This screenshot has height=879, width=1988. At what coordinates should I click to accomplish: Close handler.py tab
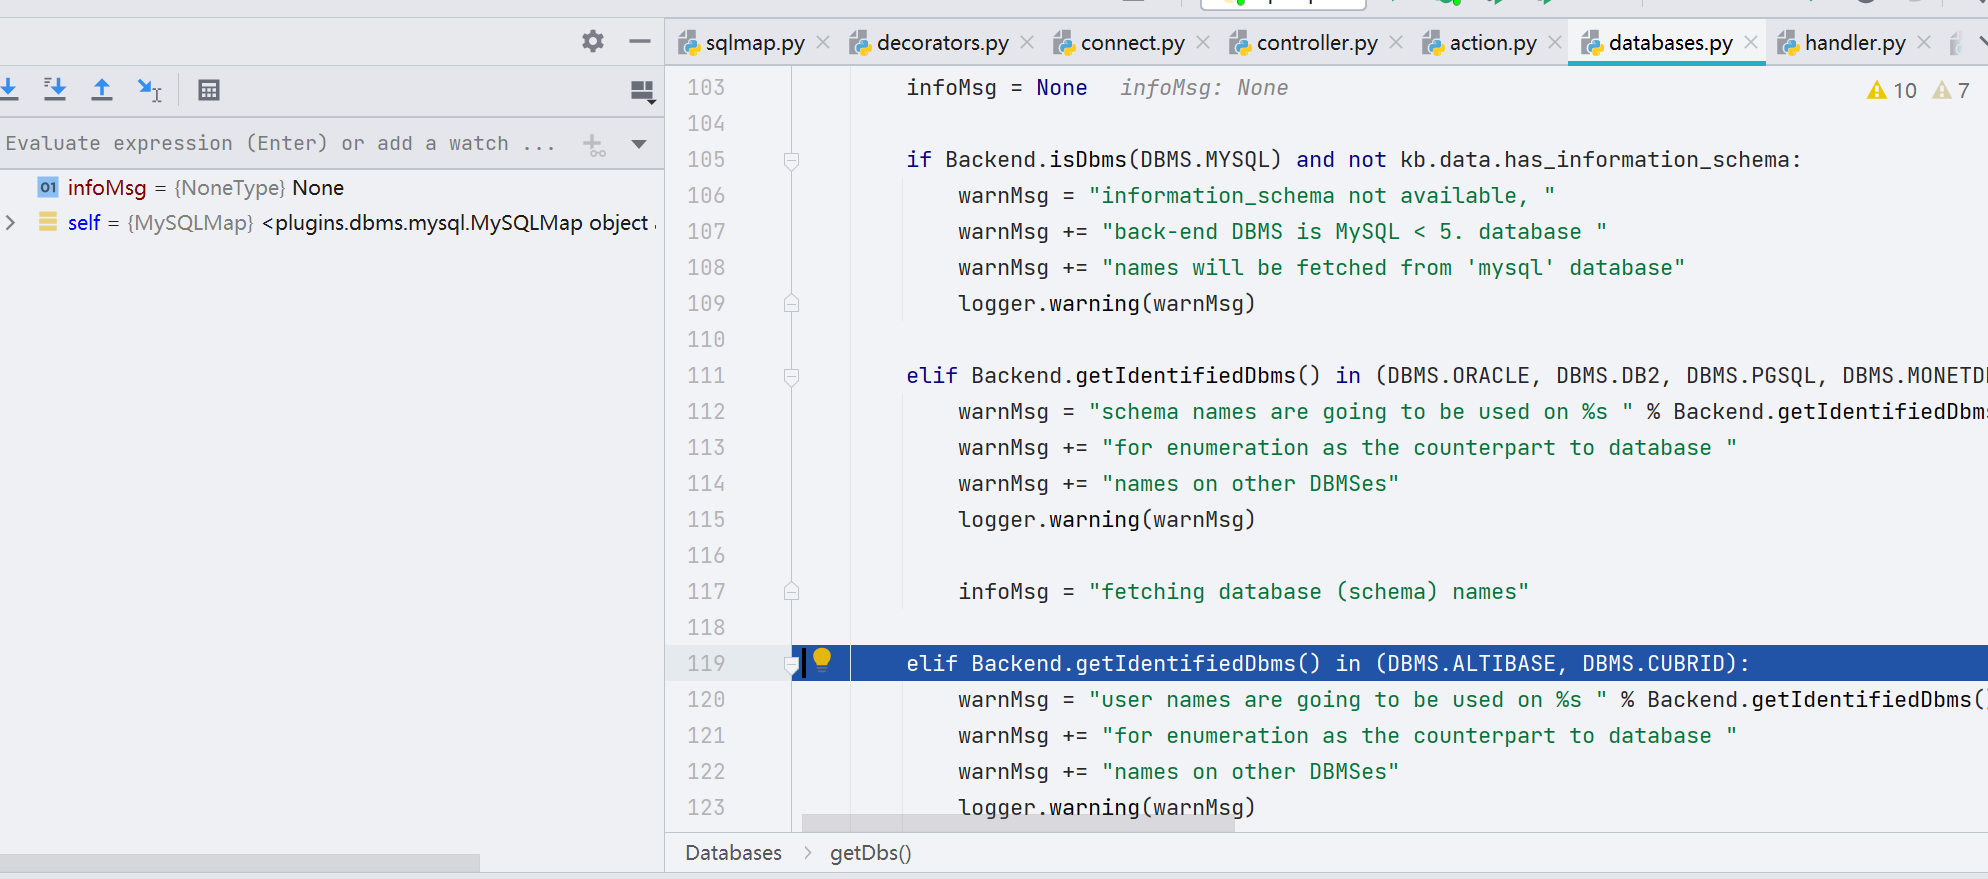[1924, 42]
